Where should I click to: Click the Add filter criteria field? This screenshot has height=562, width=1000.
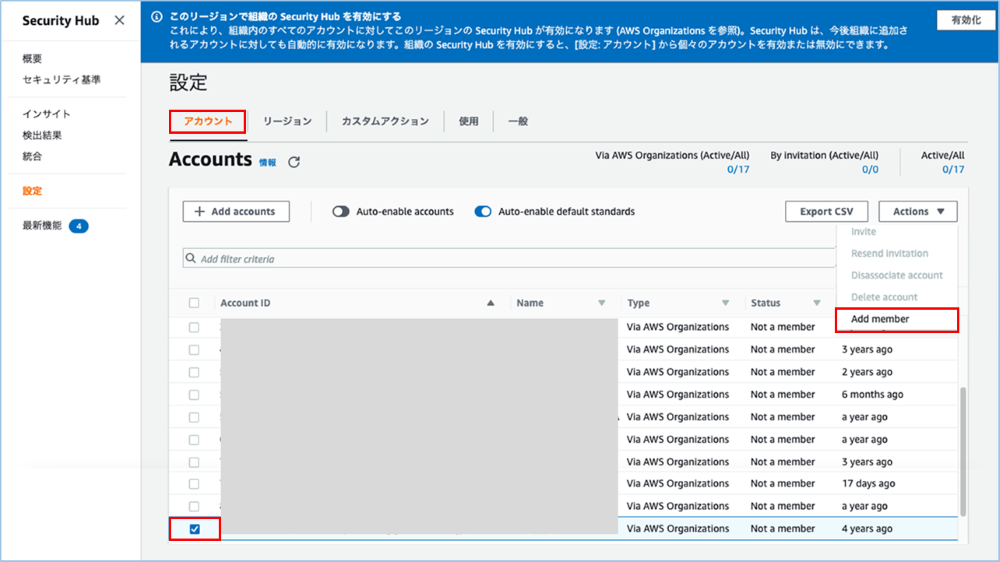click(500, 259)
